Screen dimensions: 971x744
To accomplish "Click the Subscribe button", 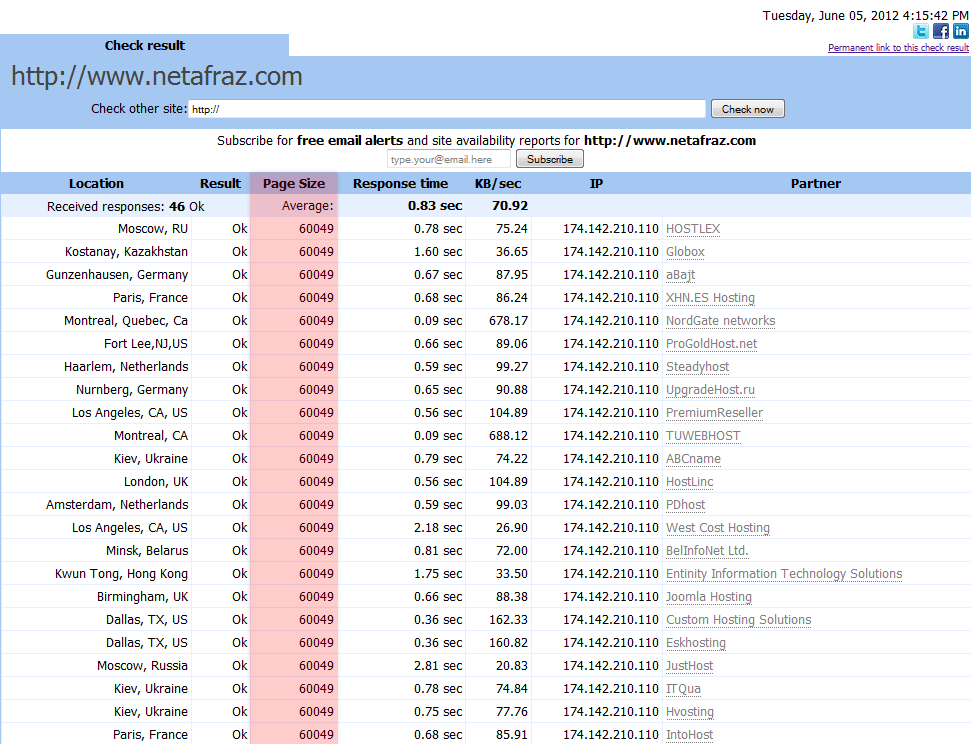I will tap(550, 159).
